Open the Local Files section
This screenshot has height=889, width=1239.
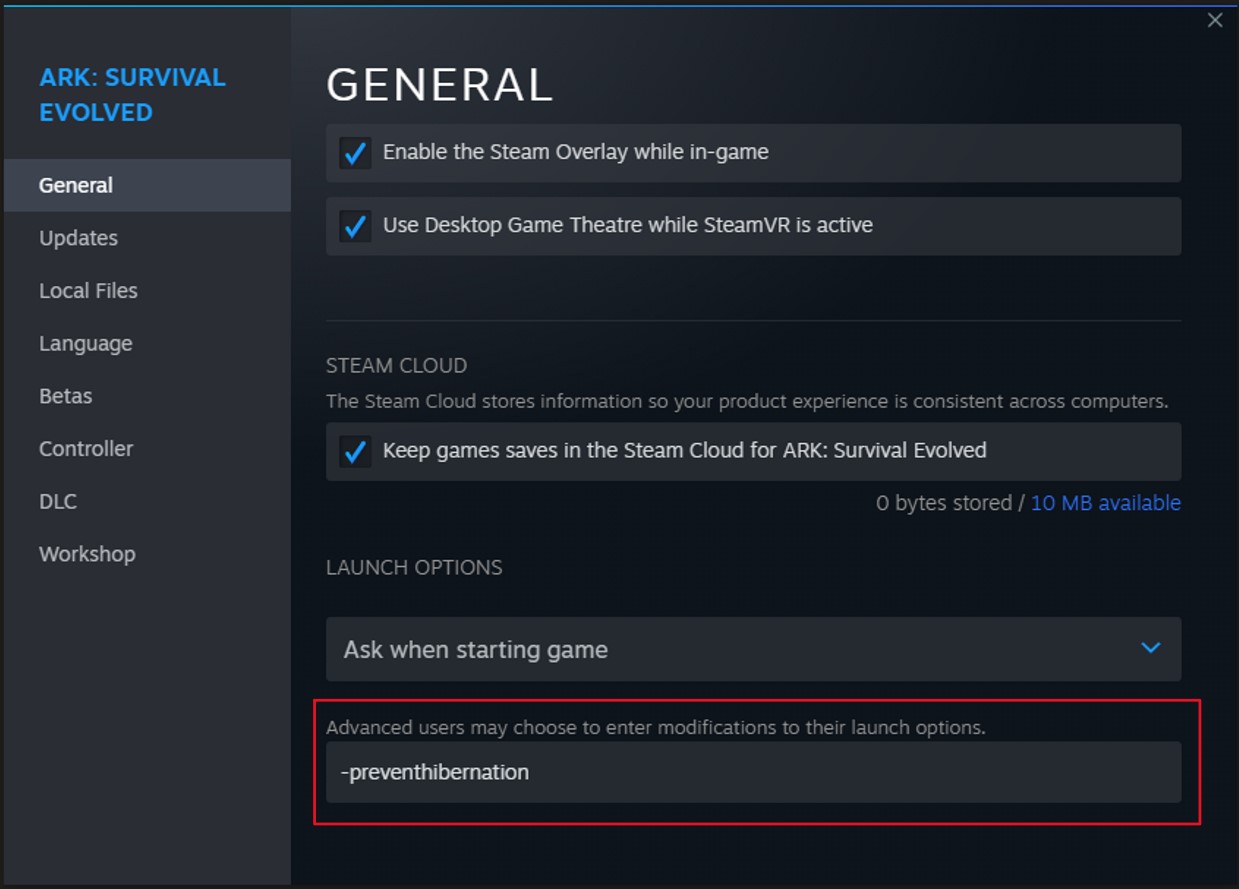88,291
